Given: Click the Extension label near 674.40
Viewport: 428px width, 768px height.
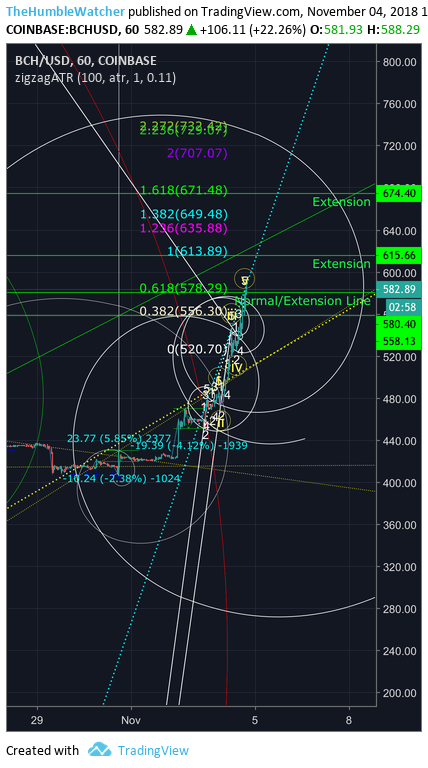Looking at the screenshot, I should click(341, 202).
